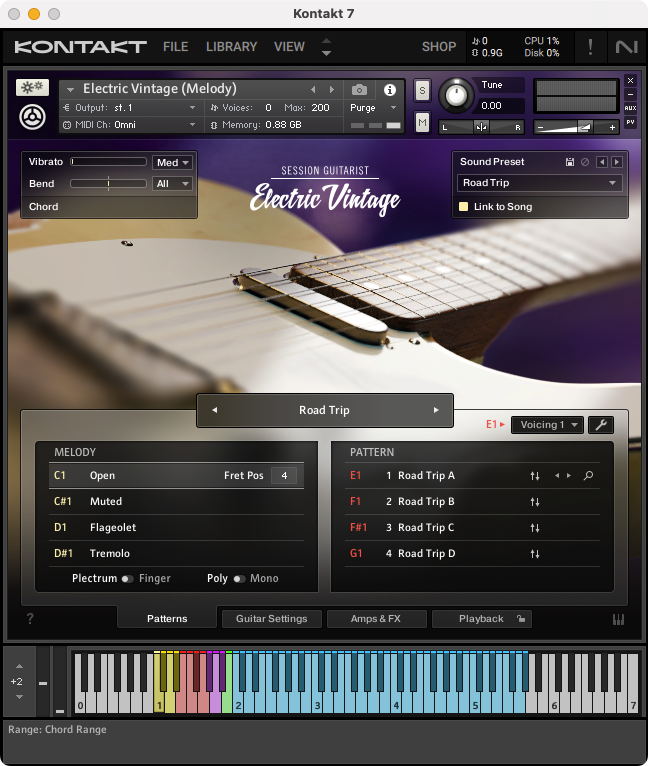Select previous pattern arrow on Road Trip A row
The width and height of the screenshot is (648, 766).
557,475
